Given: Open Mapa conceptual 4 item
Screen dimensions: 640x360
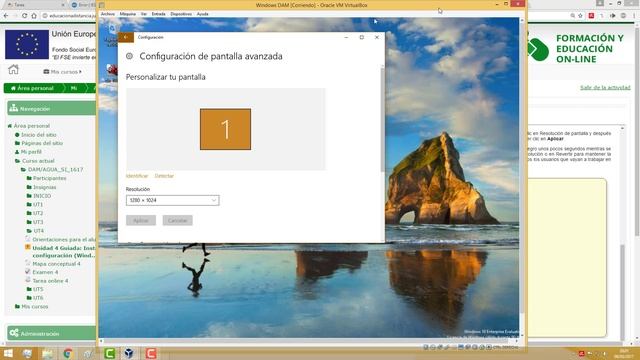Looking at the screenshot, I should pyautogui.click(x=56, y=264).
